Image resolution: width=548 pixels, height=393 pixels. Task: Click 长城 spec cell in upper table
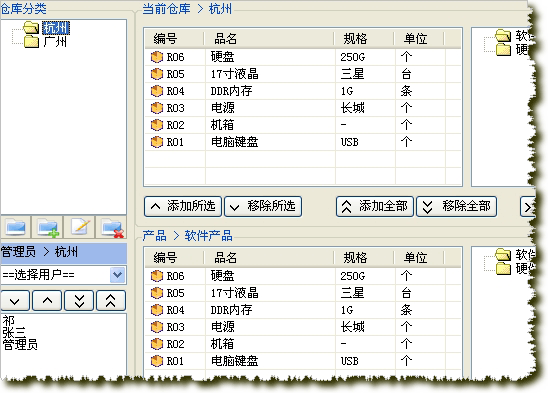point(352,108)
